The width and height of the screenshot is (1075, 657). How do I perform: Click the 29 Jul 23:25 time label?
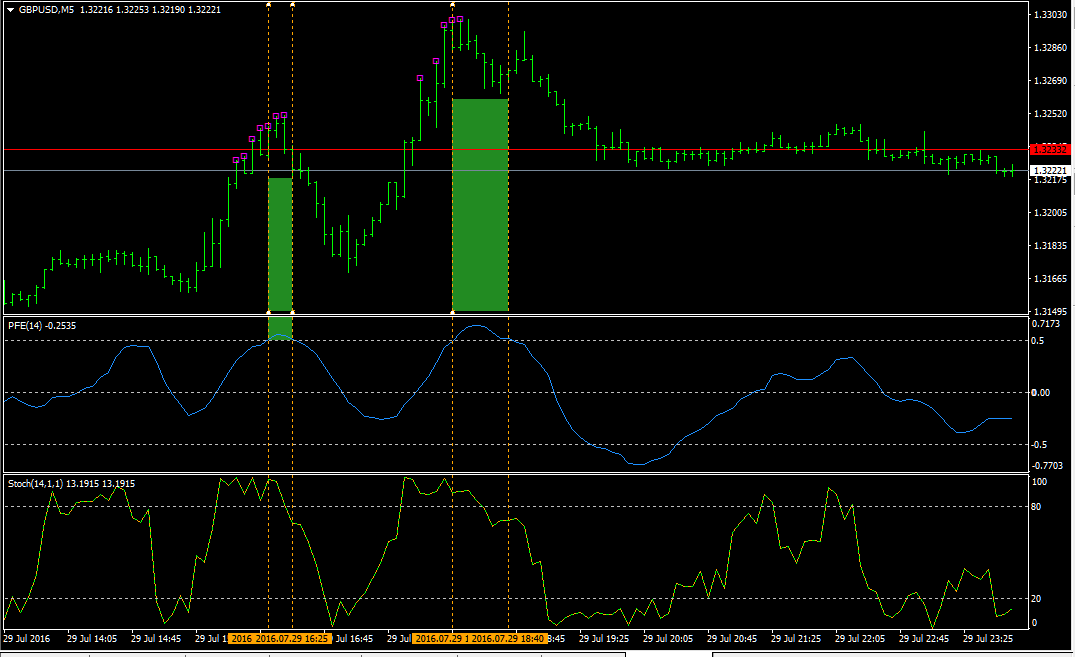point(988,638)
